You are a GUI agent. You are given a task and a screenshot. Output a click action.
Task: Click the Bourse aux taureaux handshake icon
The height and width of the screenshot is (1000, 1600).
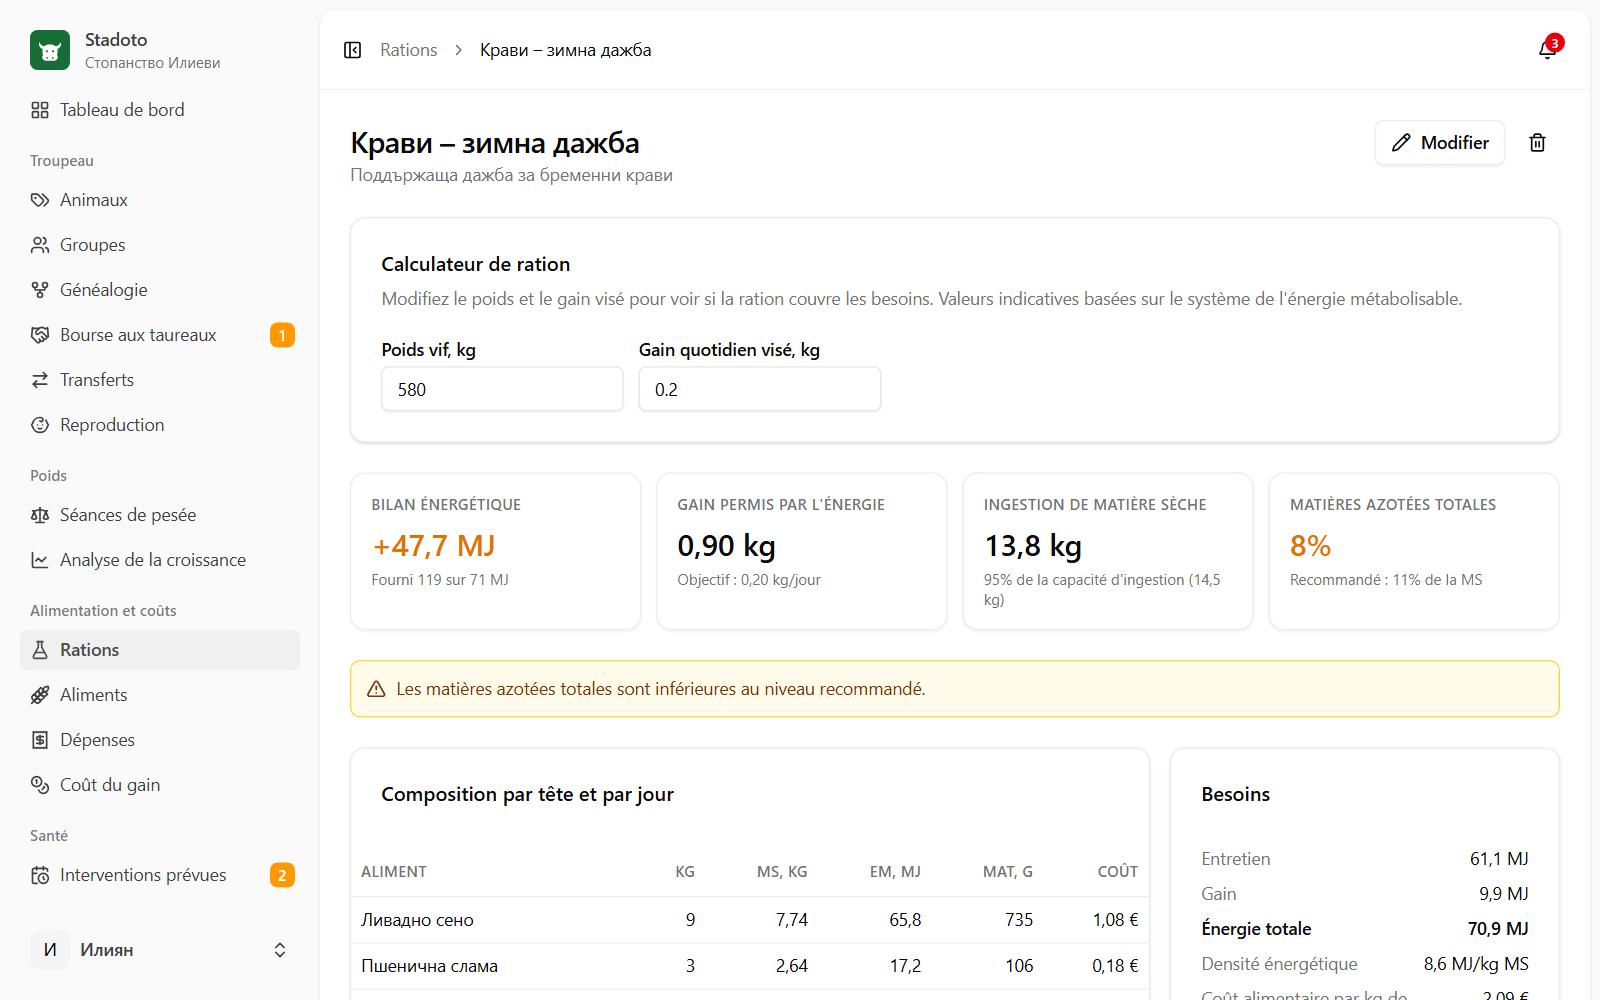40,335
